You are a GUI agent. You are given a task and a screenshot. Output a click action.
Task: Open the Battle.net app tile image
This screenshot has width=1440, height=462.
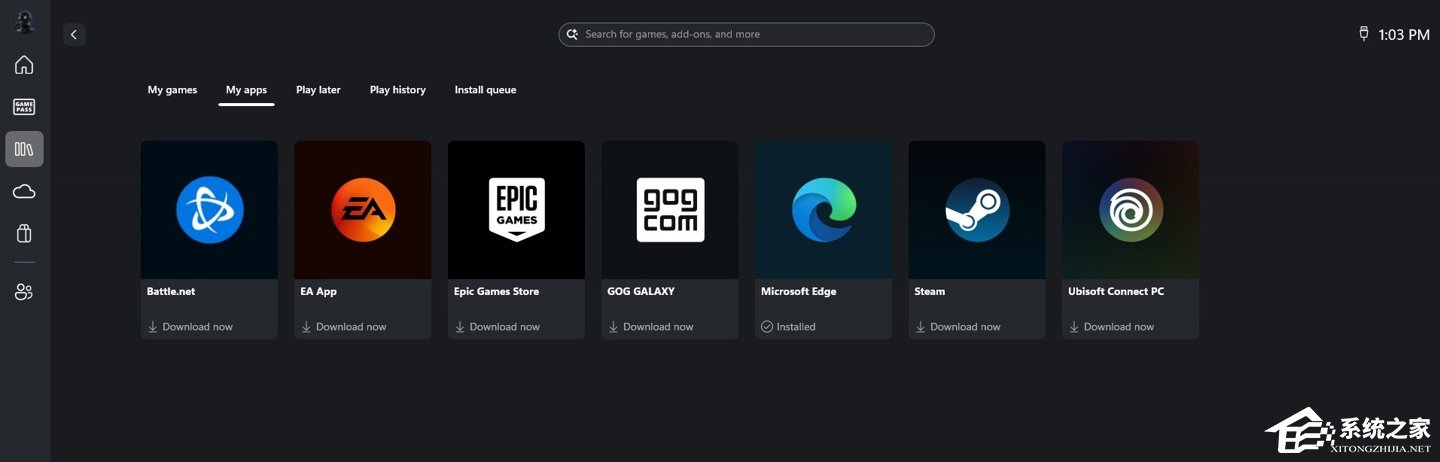[209, 210]
